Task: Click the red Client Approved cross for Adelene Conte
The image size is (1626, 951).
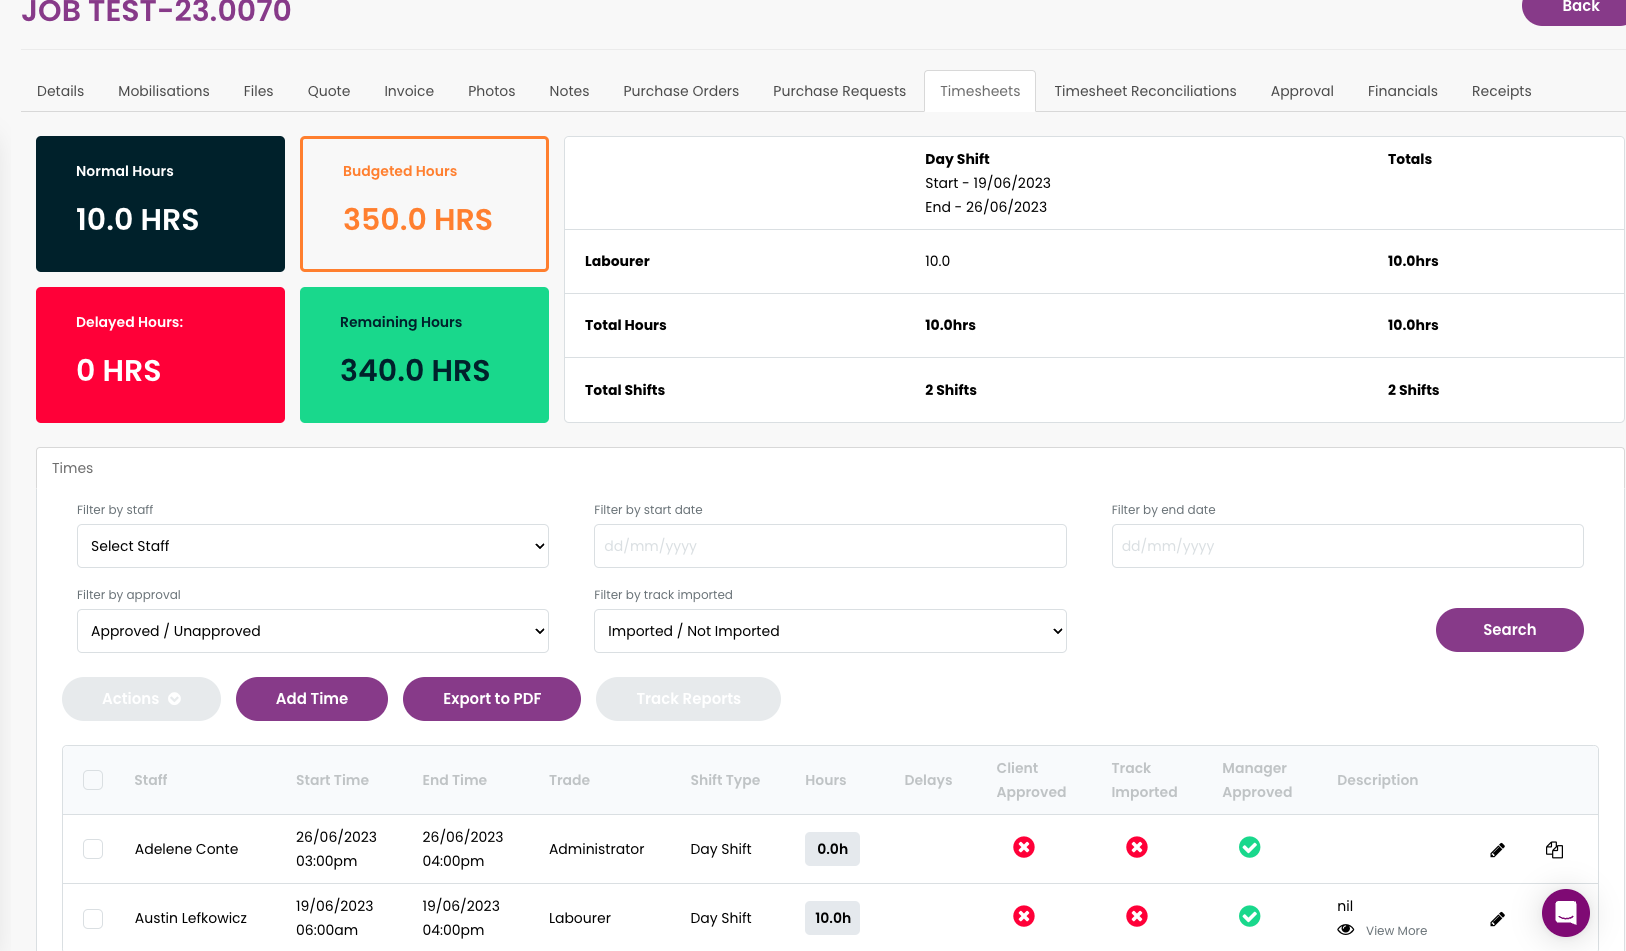Action: [1023, 847]
